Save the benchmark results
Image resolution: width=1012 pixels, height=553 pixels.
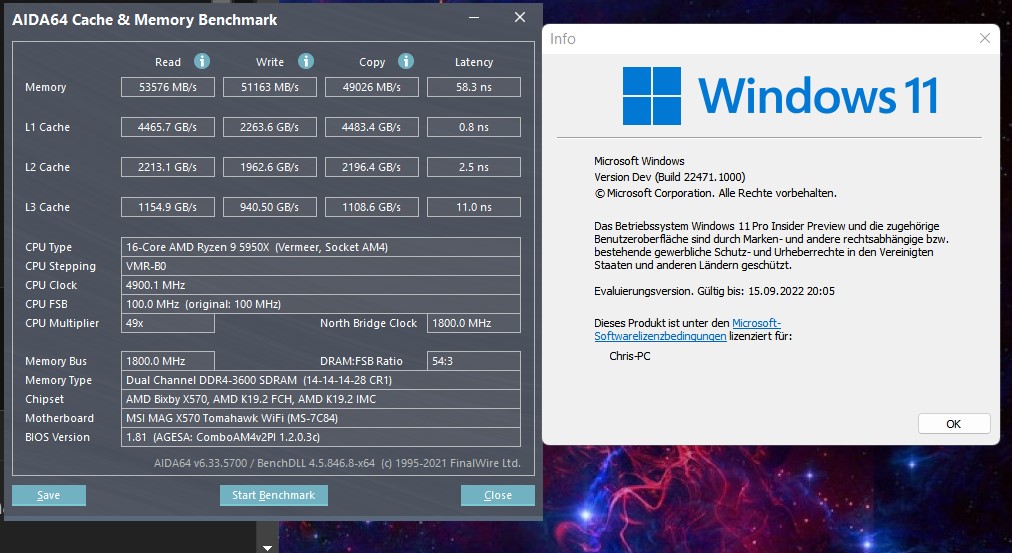pos(48,495)
